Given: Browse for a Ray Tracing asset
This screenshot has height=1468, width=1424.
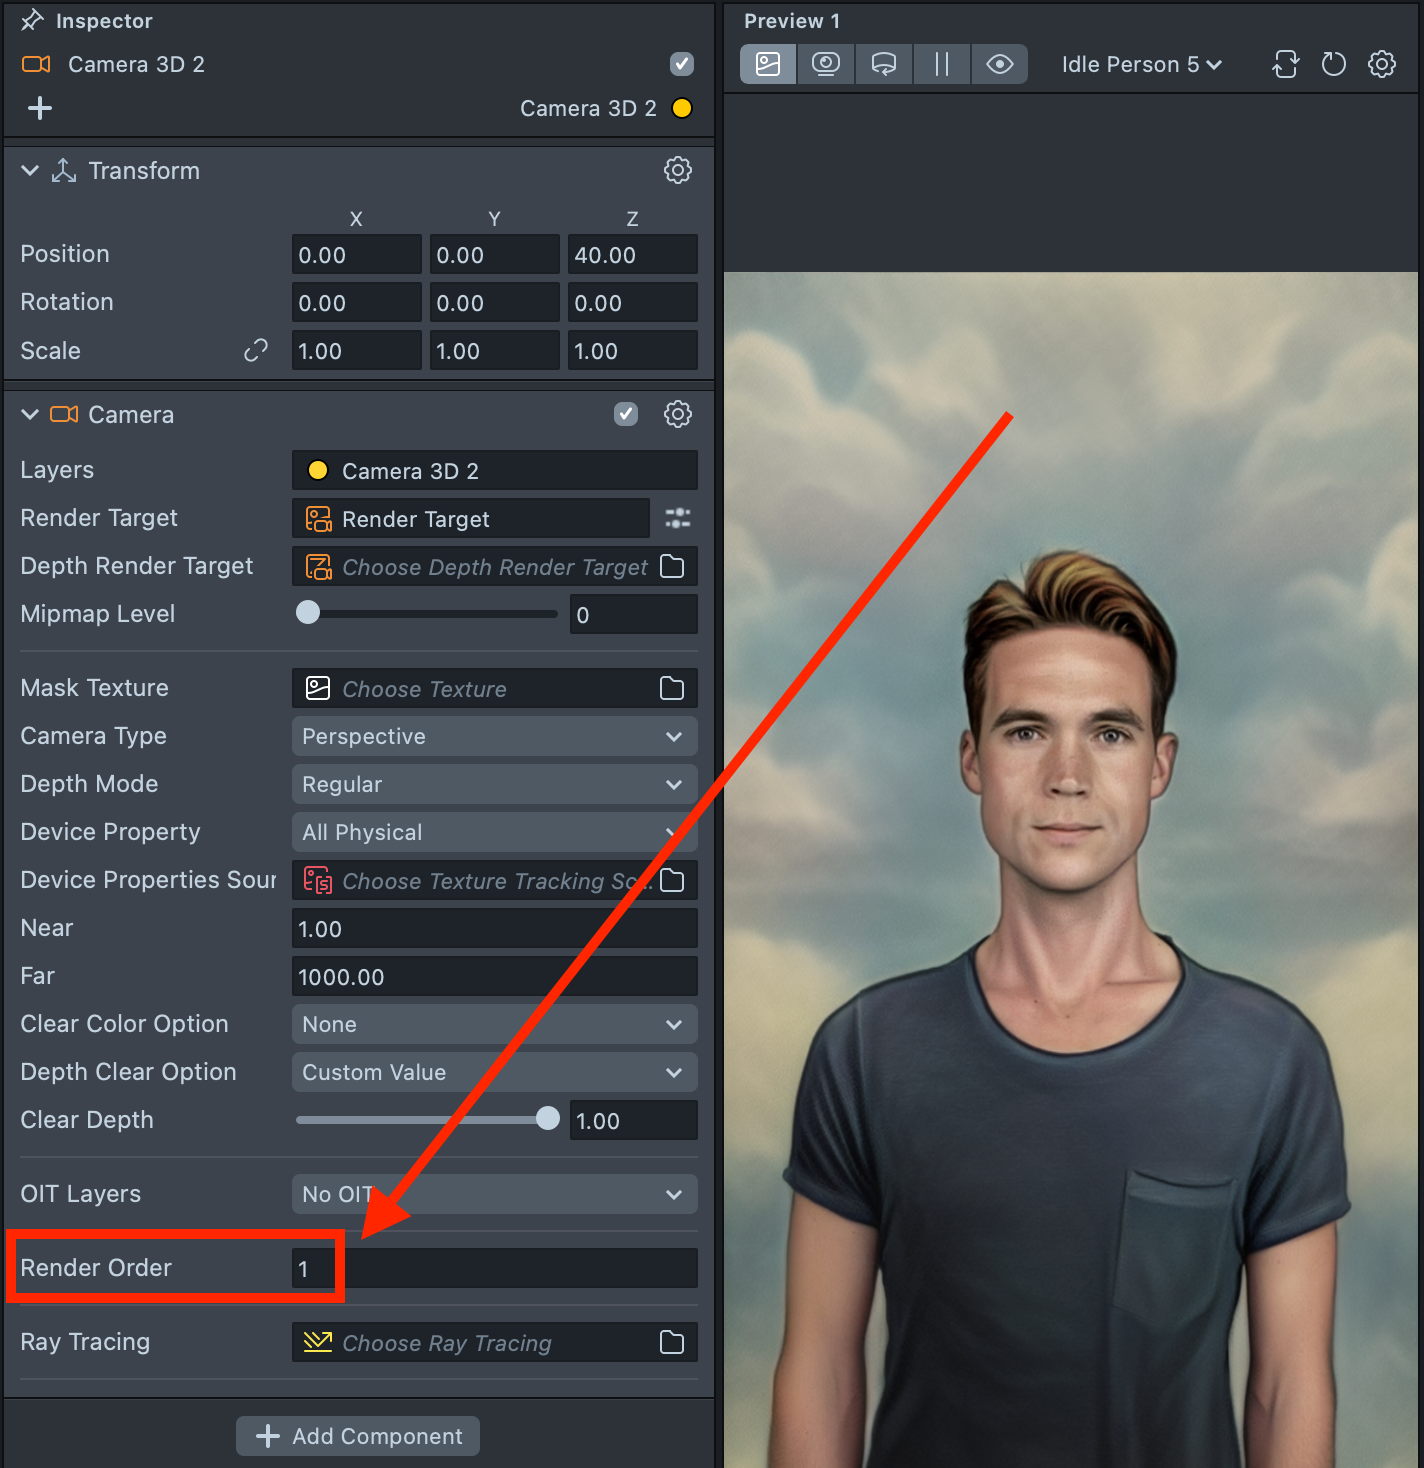Looking at the screenshot, I should tap(672, 1343).
